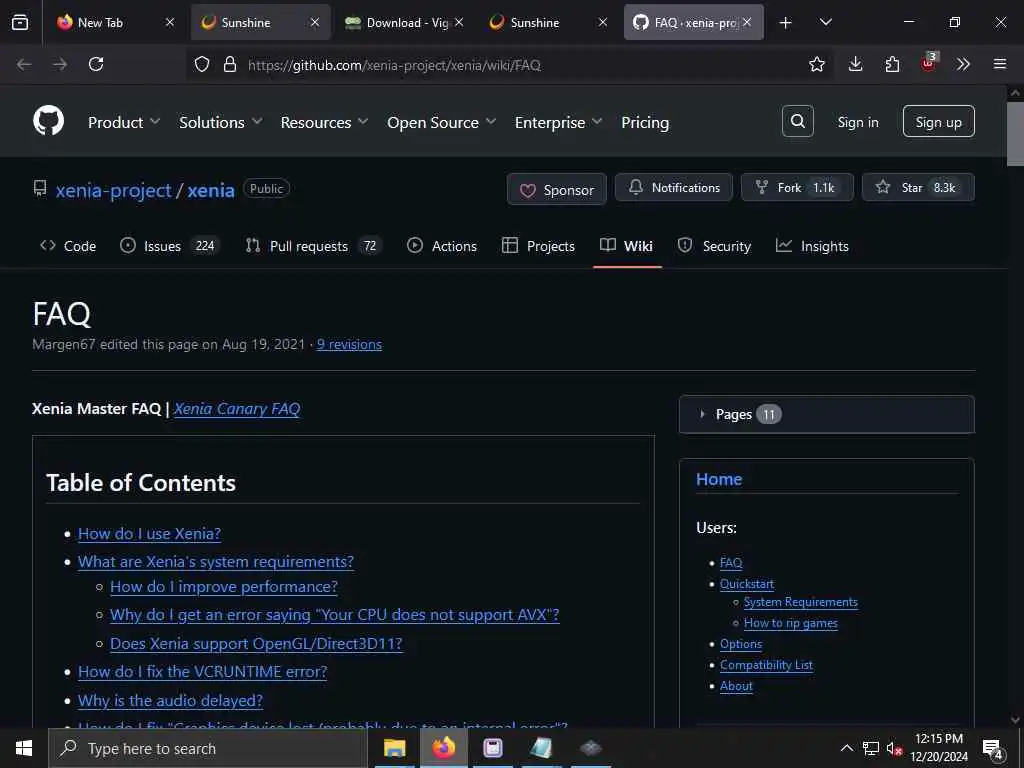Open the 9 revisions link
This screenshot has height=768, width=1024.
(x=349, y=344)
